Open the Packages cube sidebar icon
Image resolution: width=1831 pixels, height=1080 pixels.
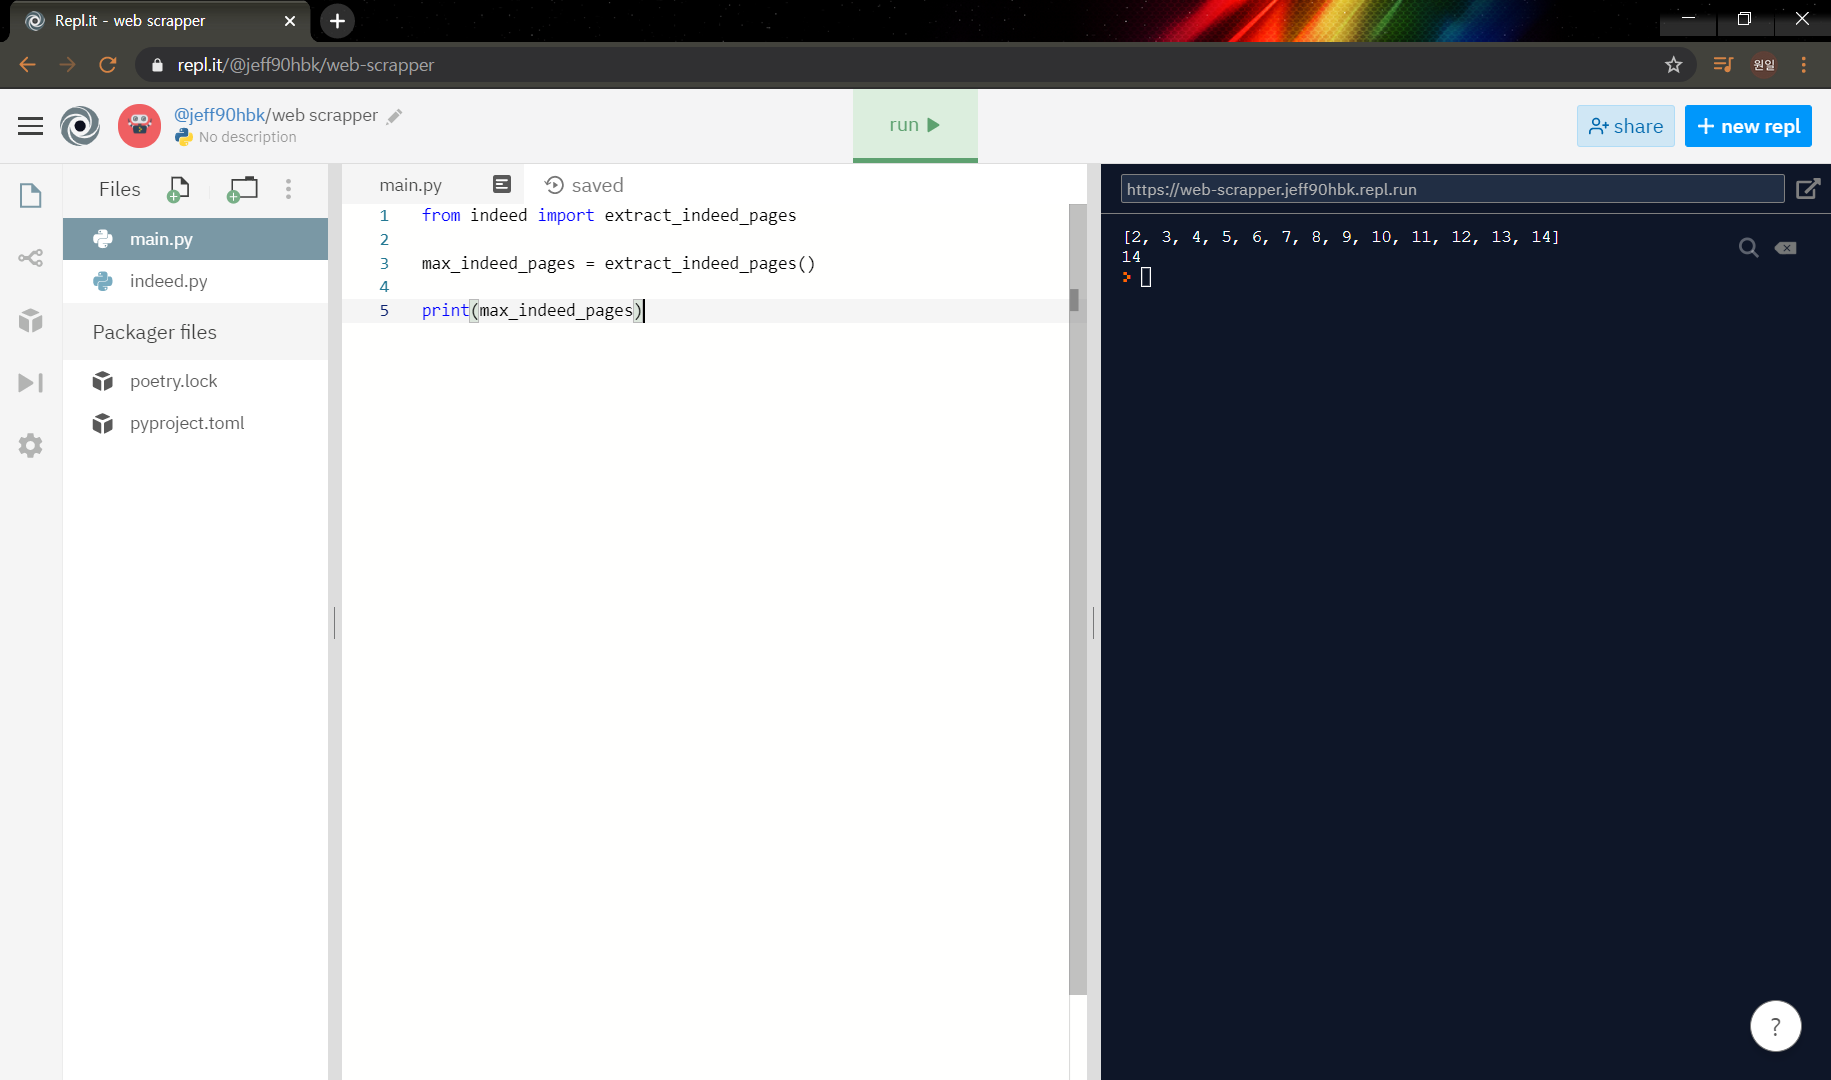30,320
